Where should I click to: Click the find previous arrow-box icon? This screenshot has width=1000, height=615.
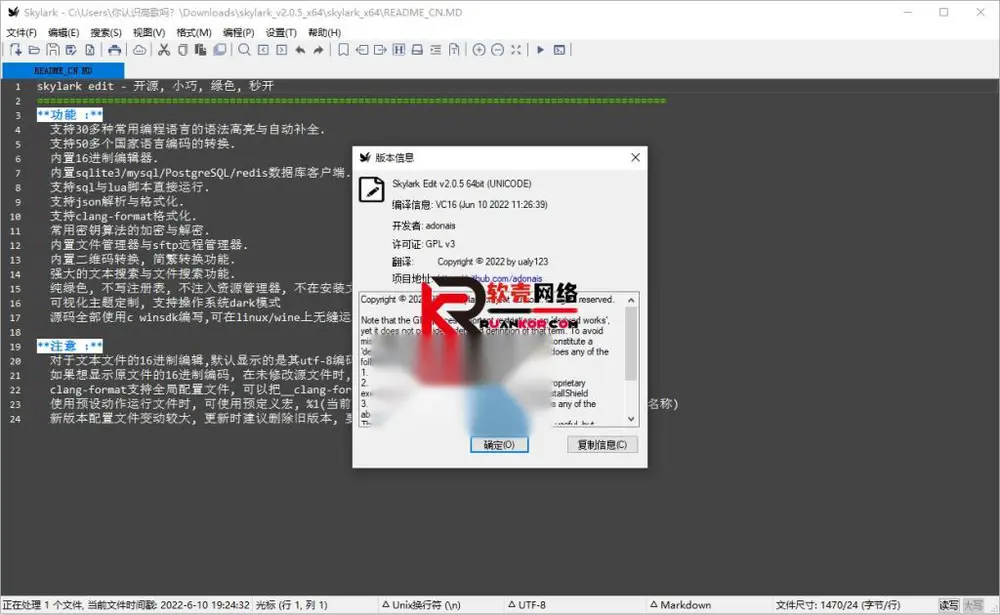point(263,50)
